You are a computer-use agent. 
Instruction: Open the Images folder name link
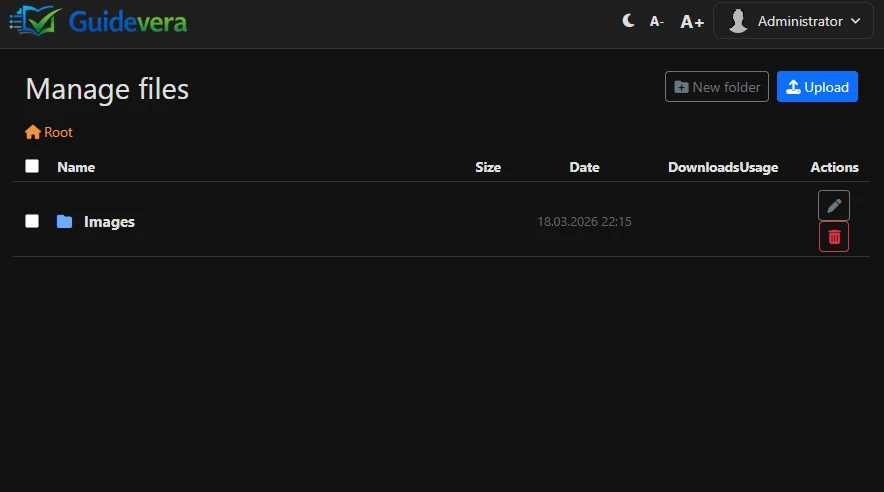109,222
